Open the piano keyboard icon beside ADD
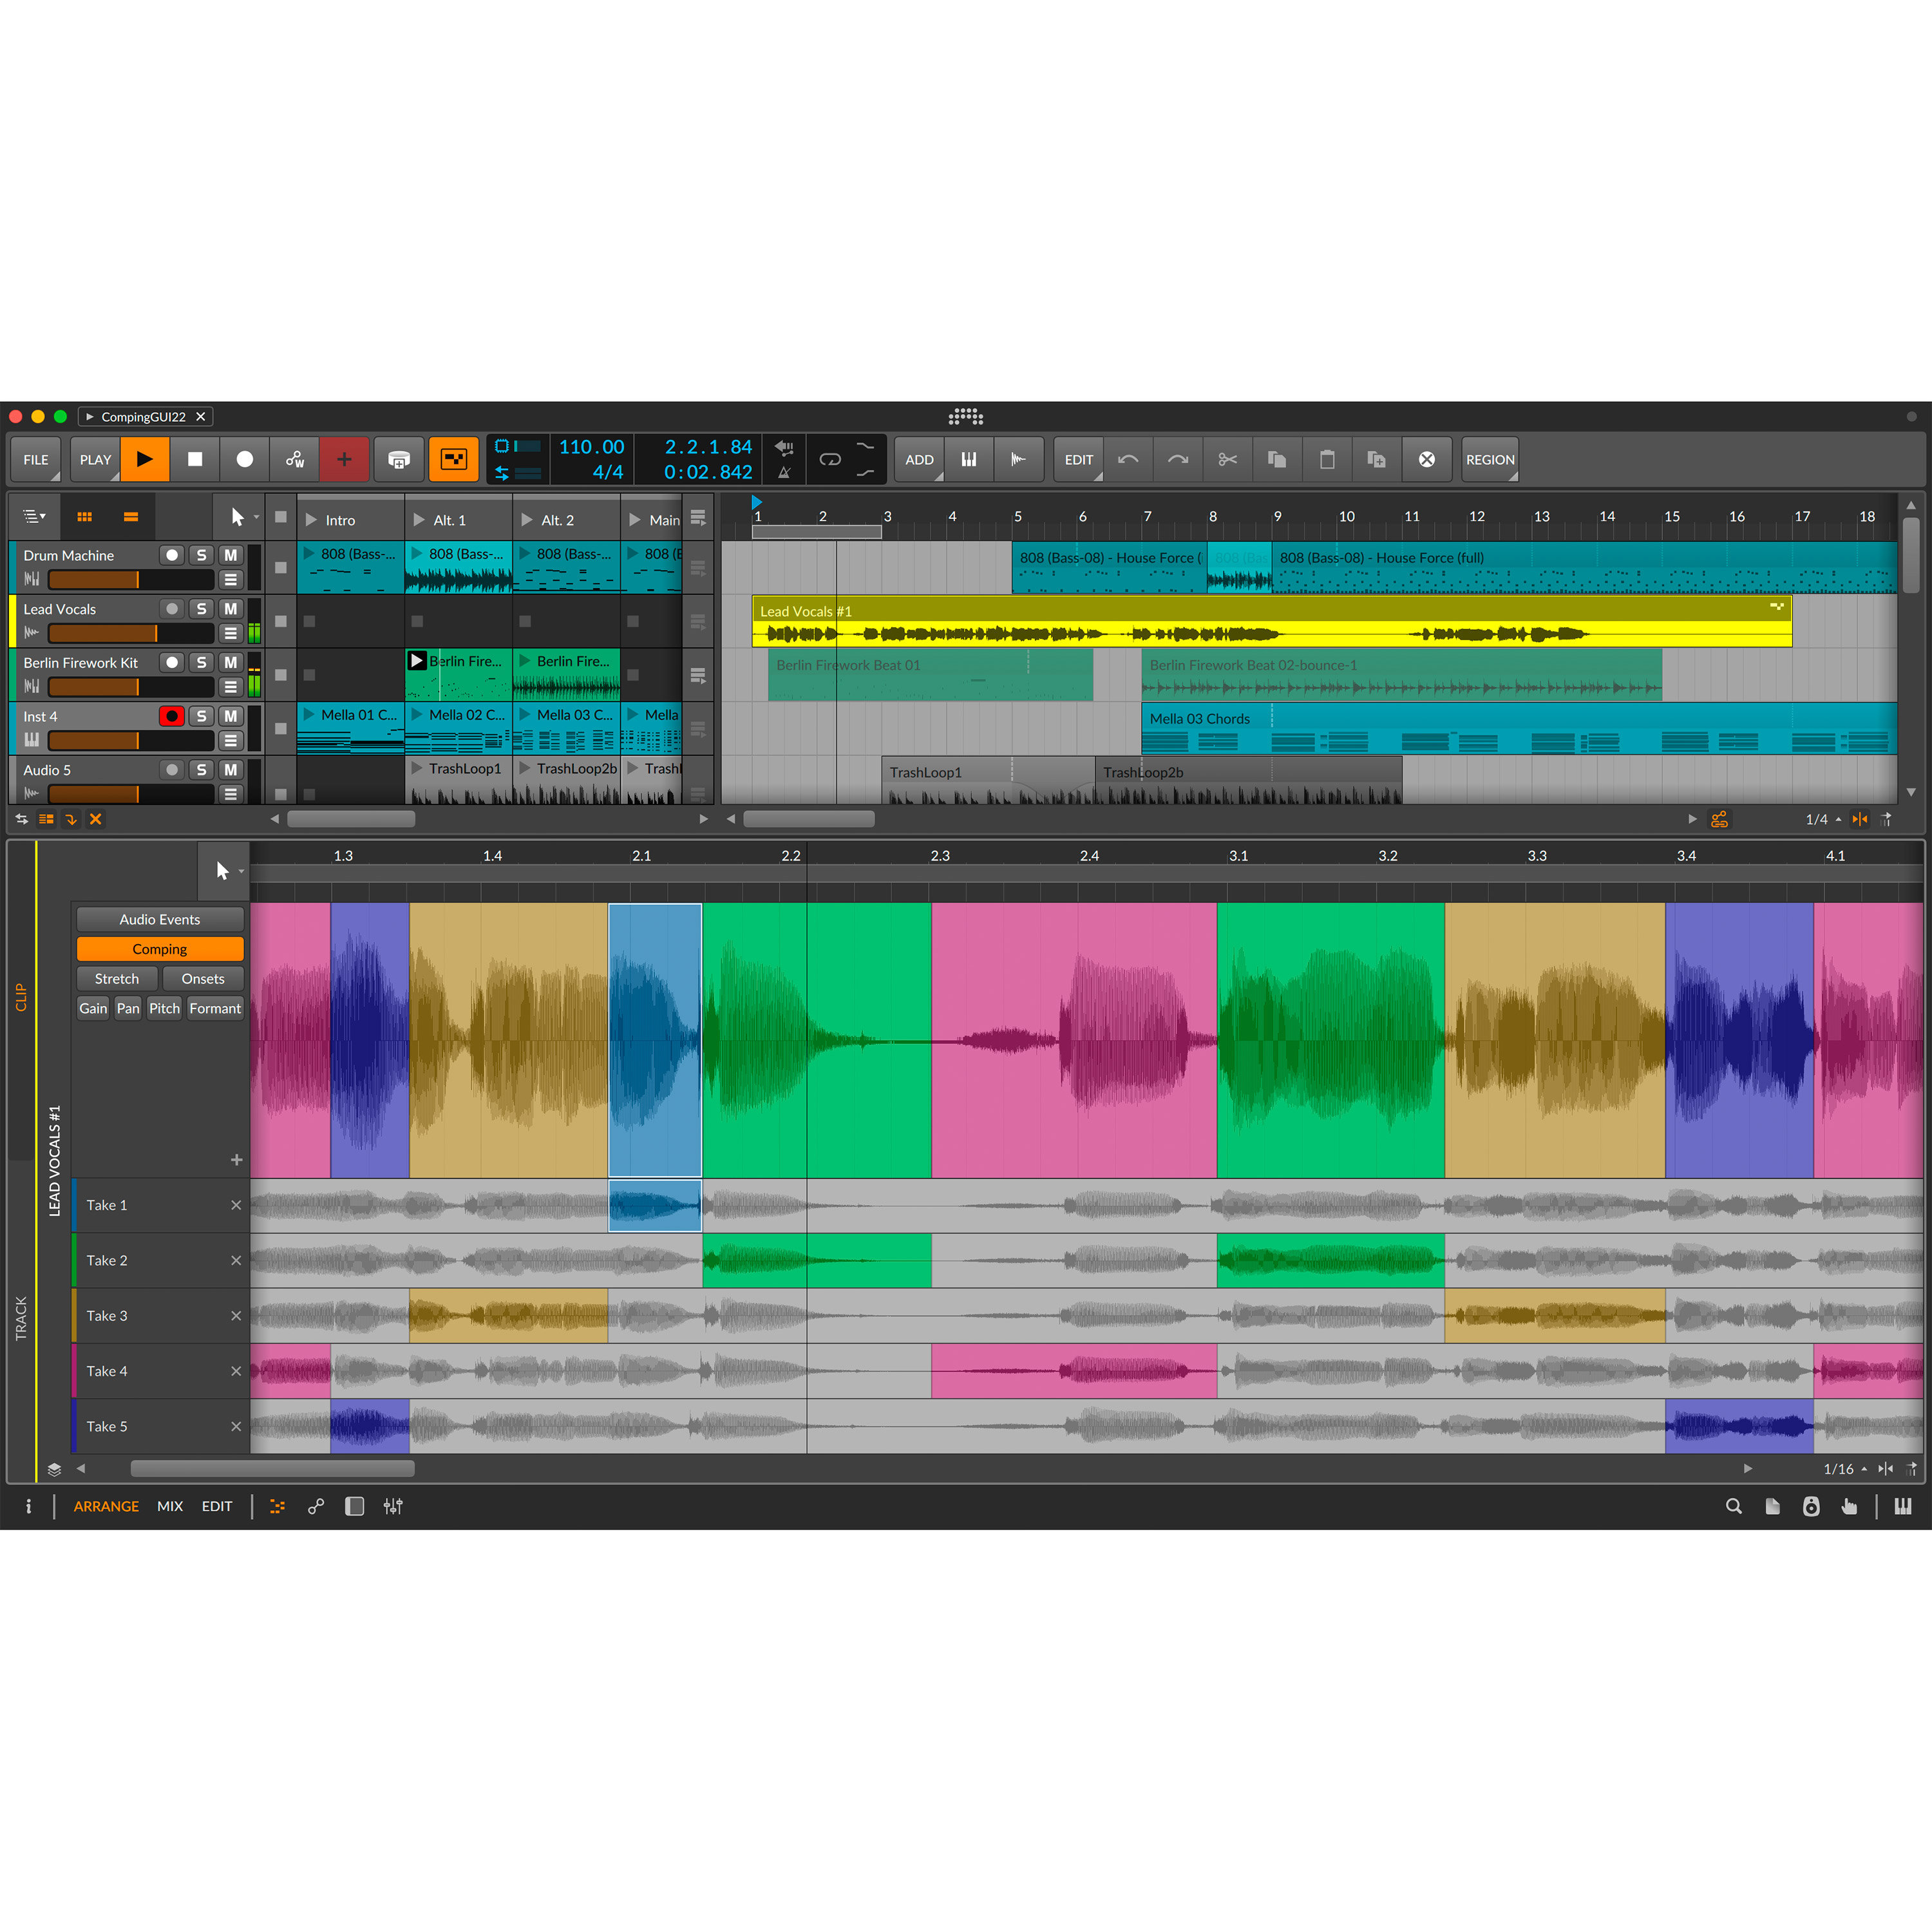The width and height of the screenshot is (1932, 1932). pos(968,459)
